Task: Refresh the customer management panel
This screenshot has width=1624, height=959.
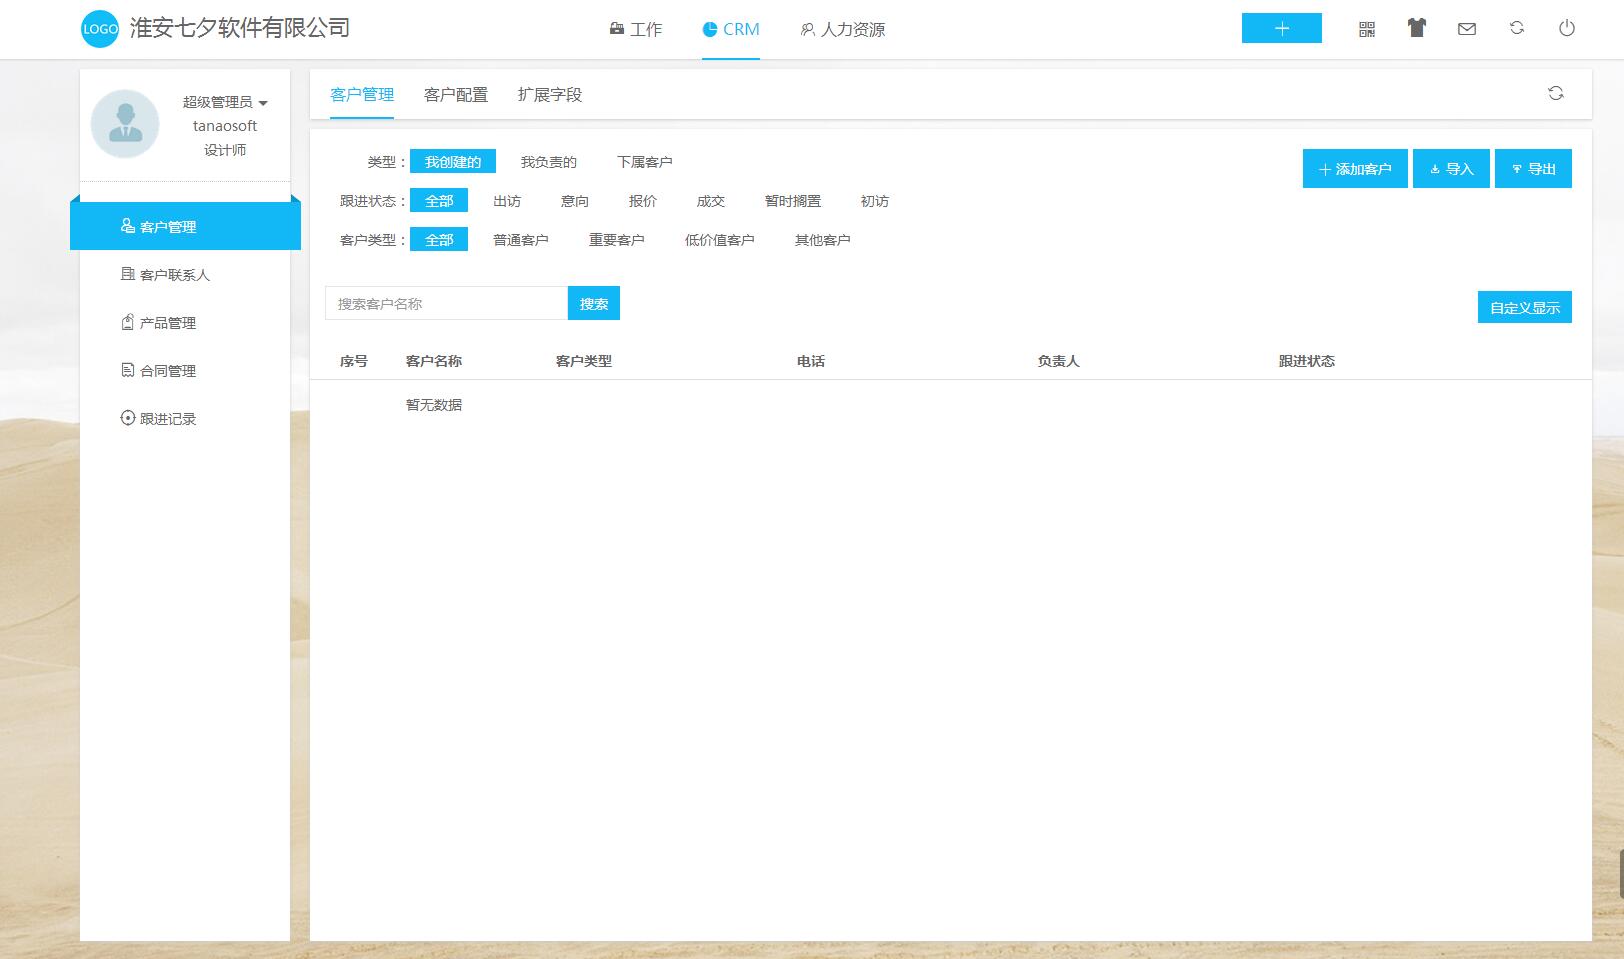Action: pyautogui.click(x=1556, y=93)
